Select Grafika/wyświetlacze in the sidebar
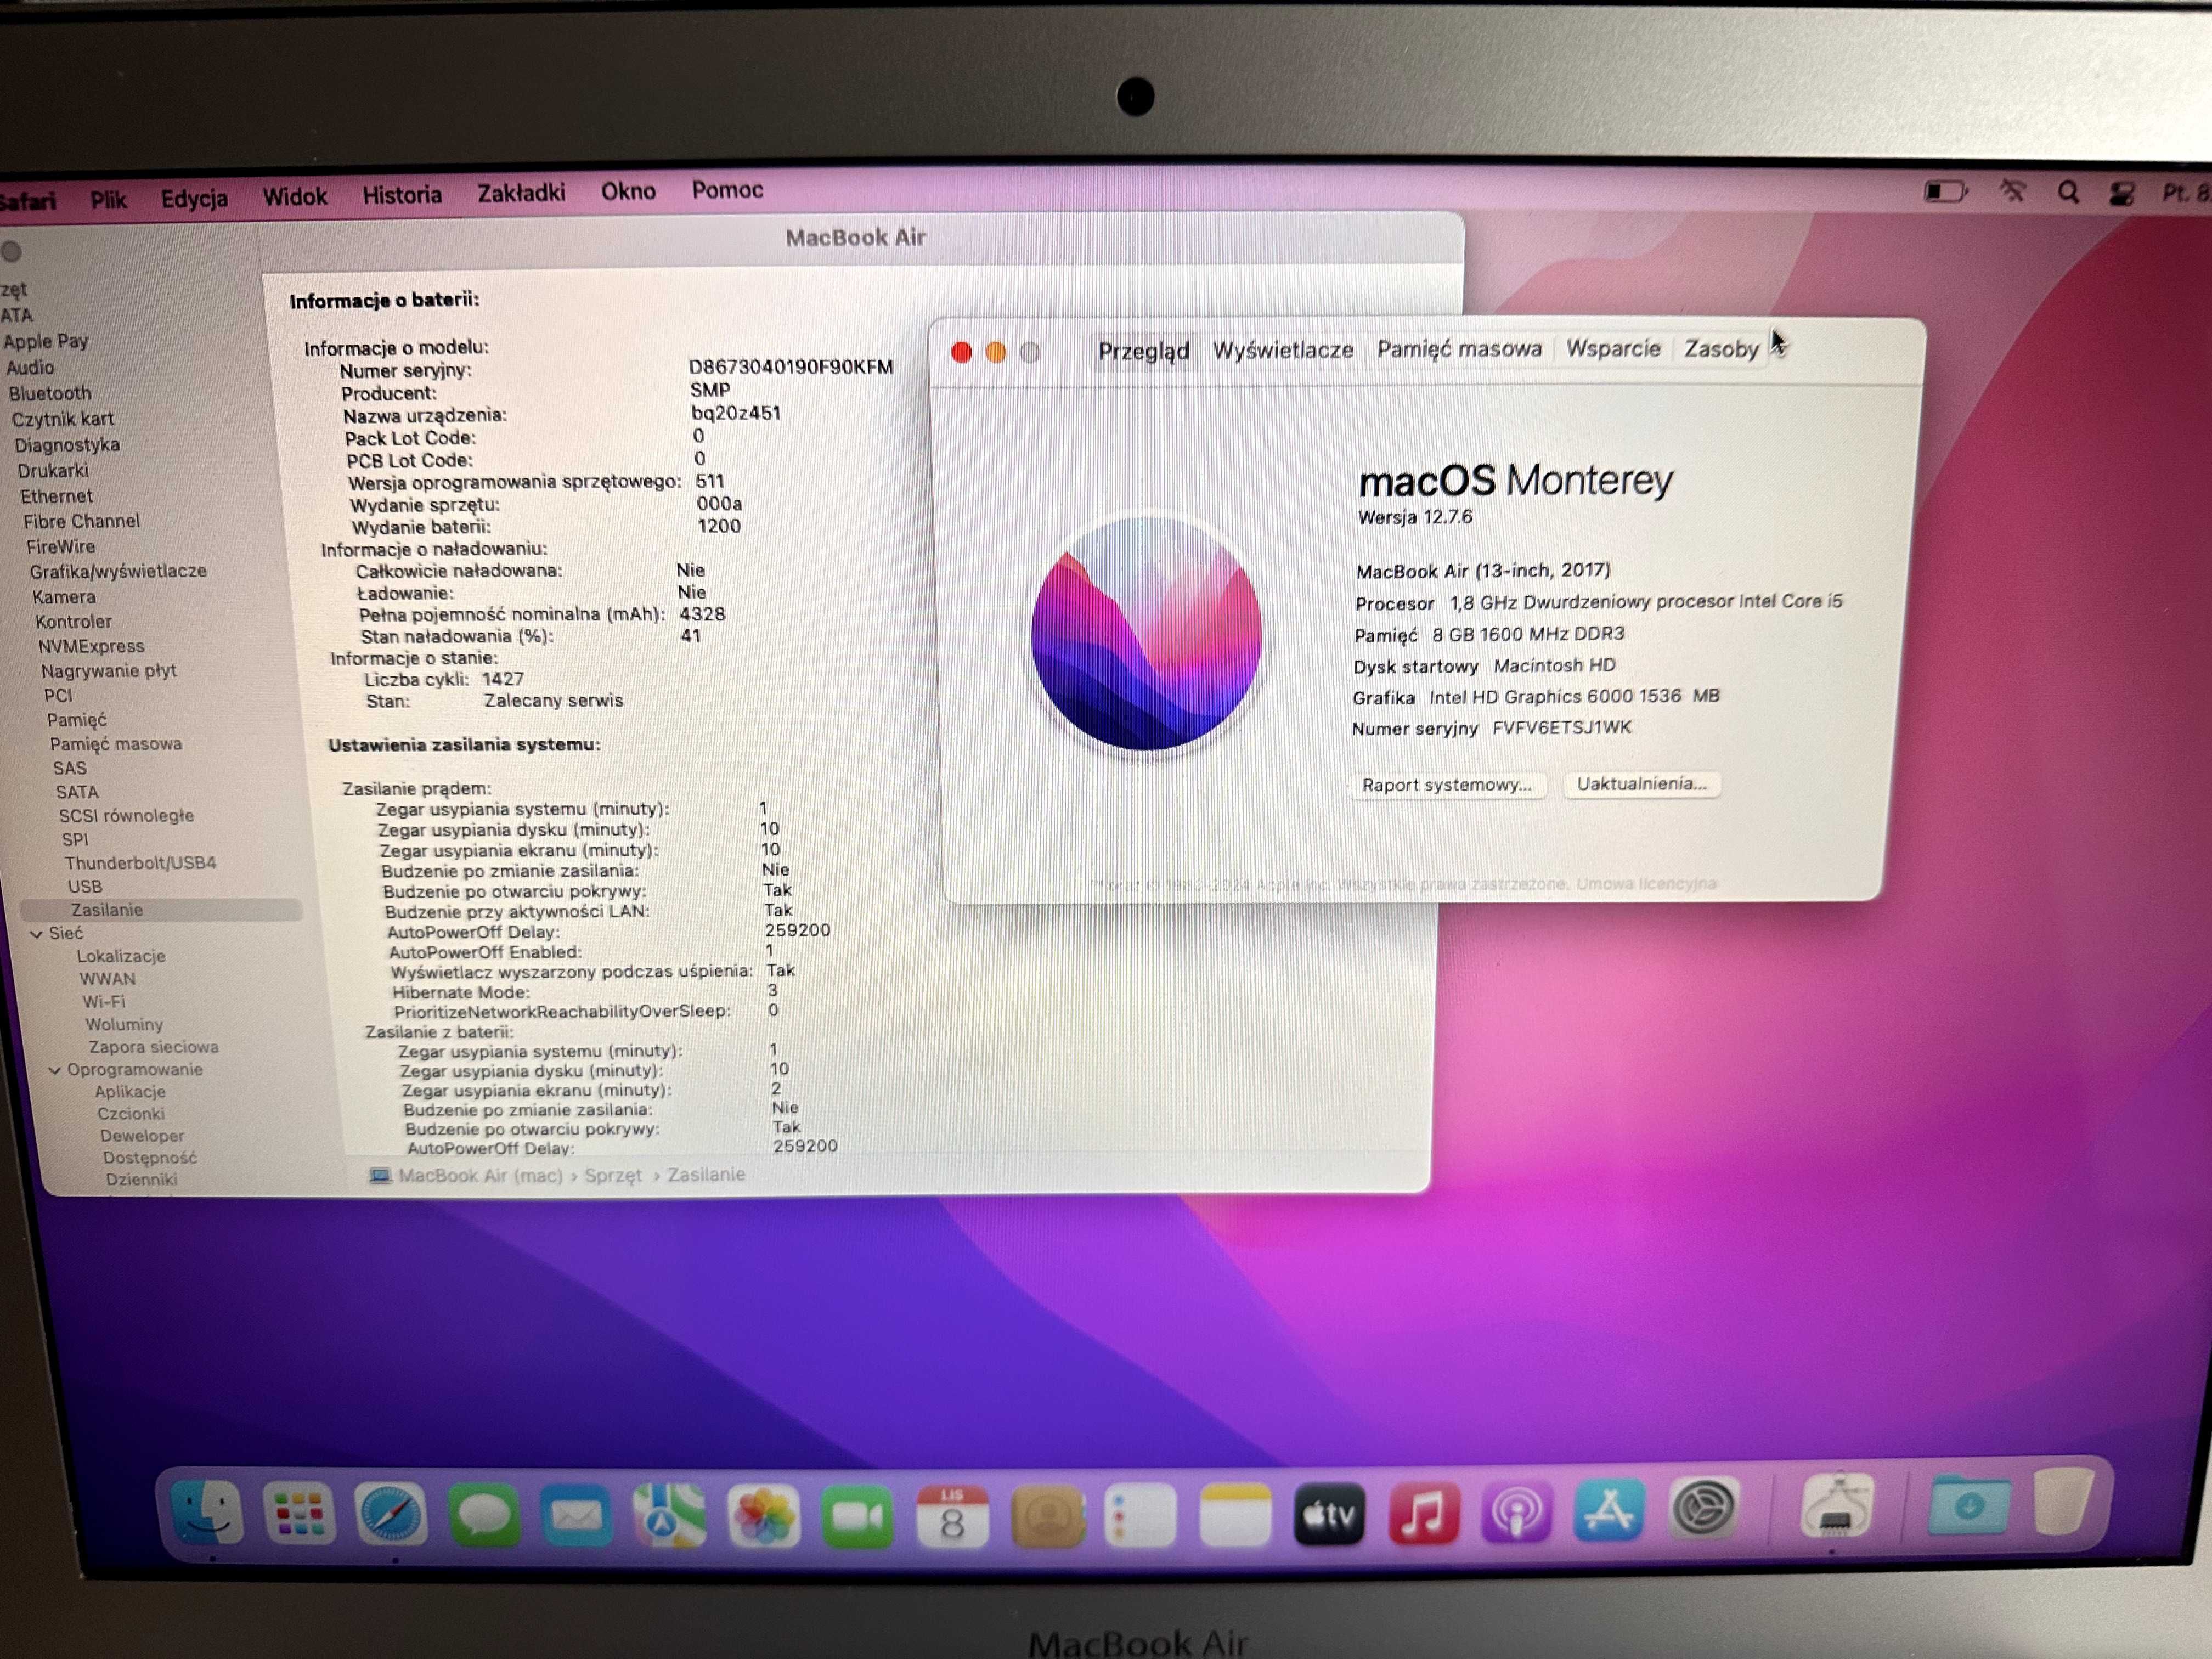The height and width of the screenshot is (1659, 2212). click(x=118, y=571)
